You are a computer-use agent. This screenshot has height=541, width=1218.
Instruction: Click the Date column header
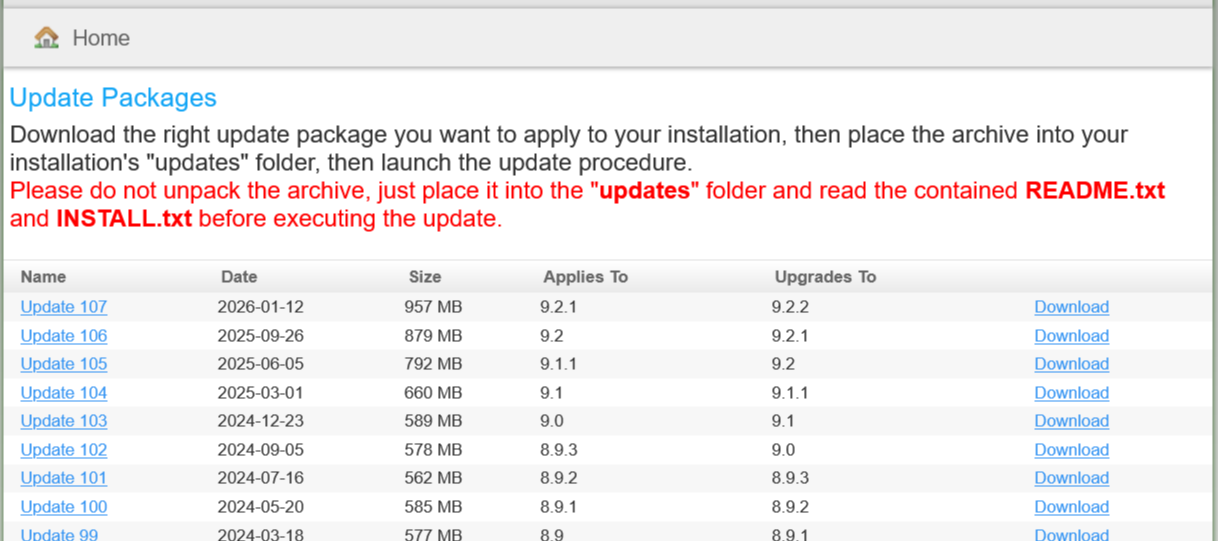tap(239, 277)
